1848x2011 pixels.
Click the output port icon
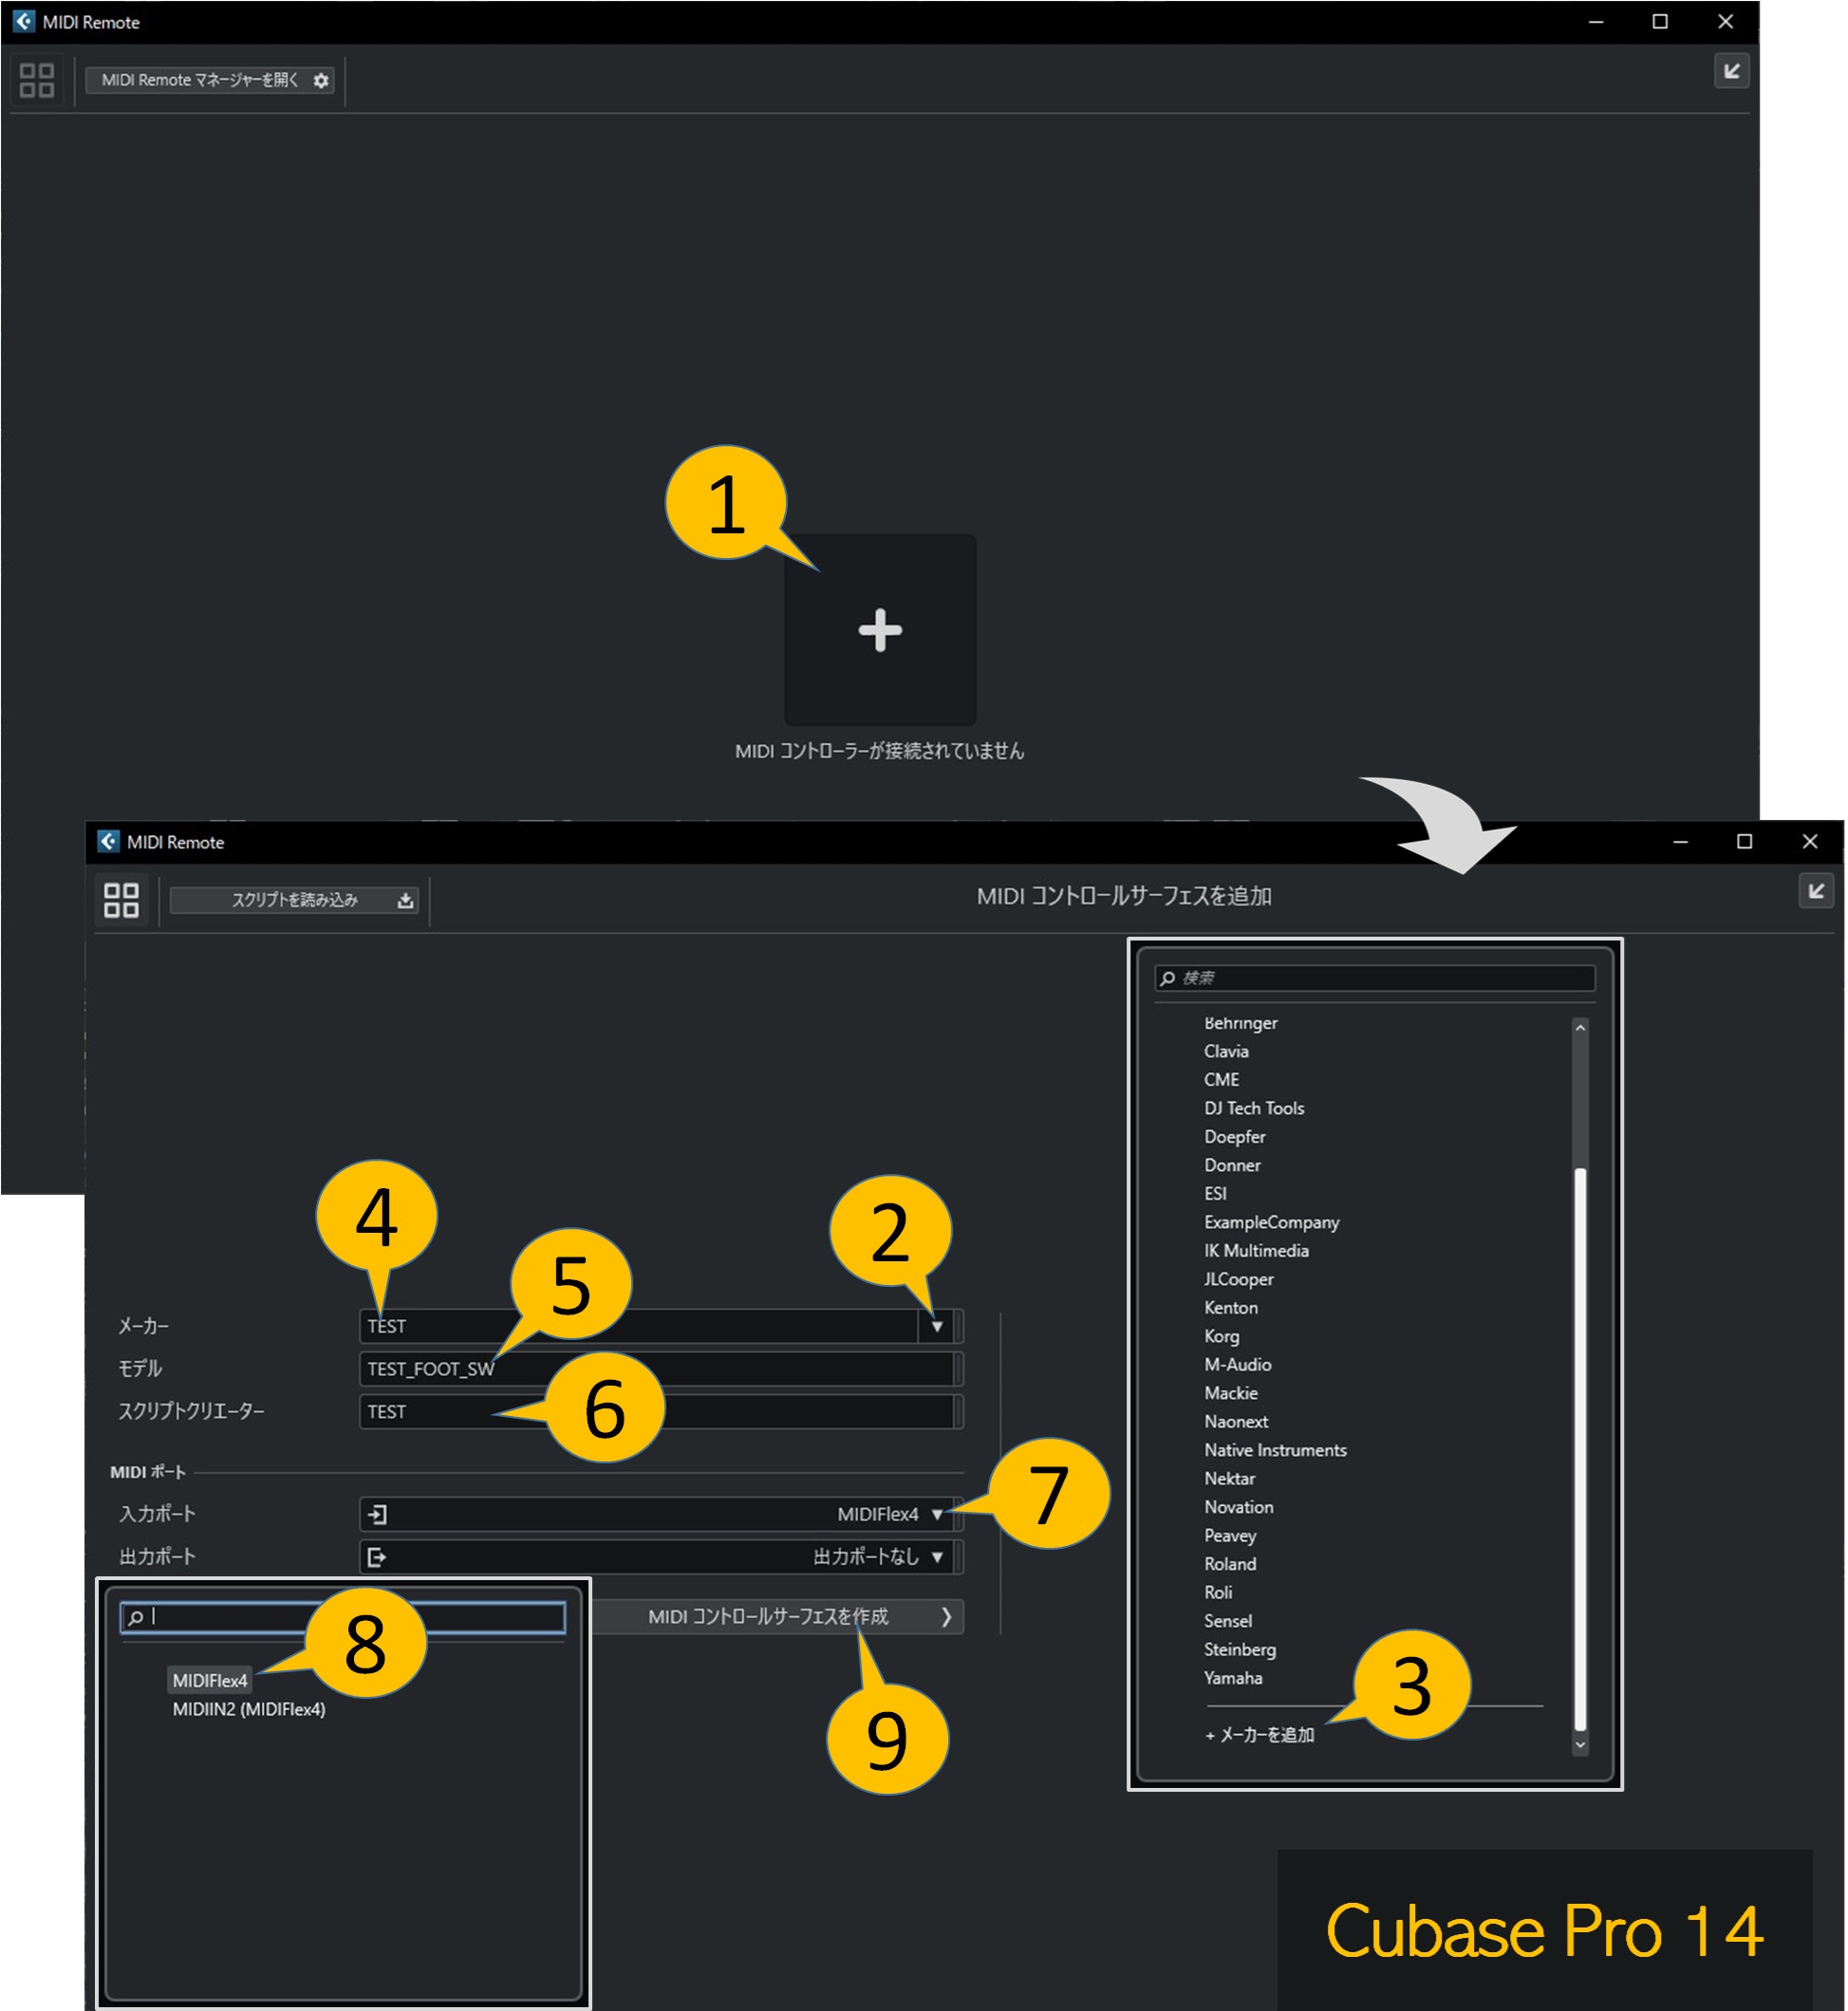pos(377,1557)
